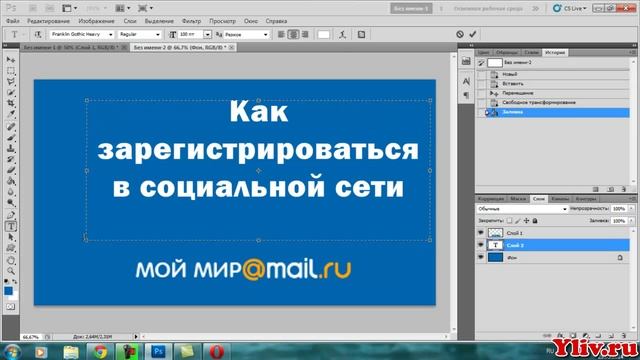Hide the Слой 1 layer
Image resolution: width=640 pixels, height=360 pixels.
(481, 233)
